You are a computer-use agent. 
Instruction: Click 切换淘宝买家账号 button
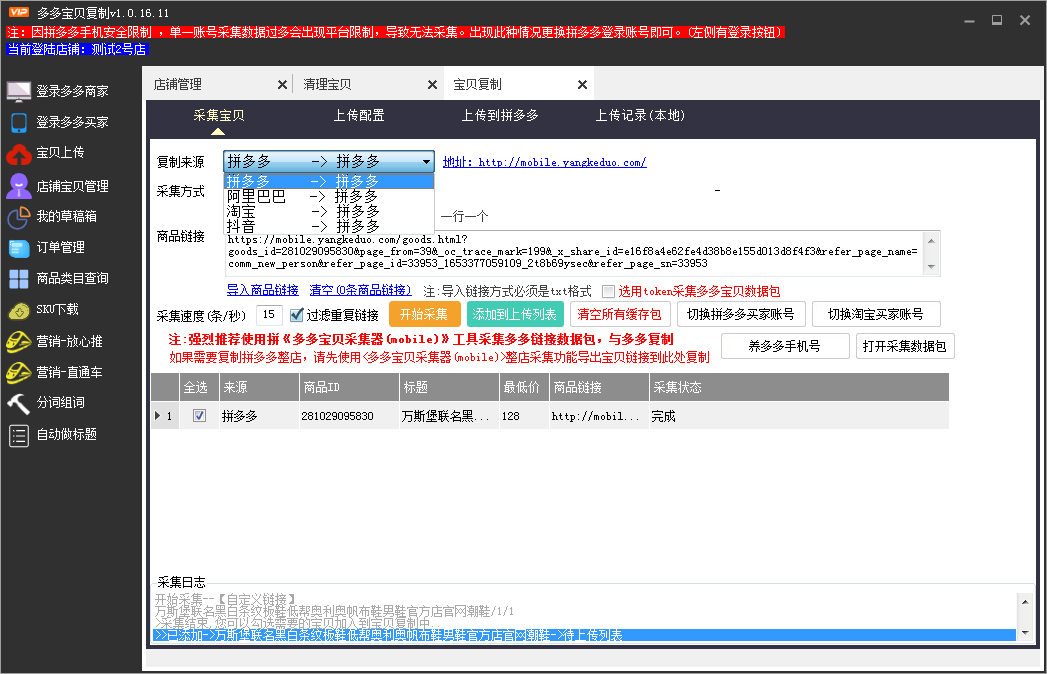point(875,315)
